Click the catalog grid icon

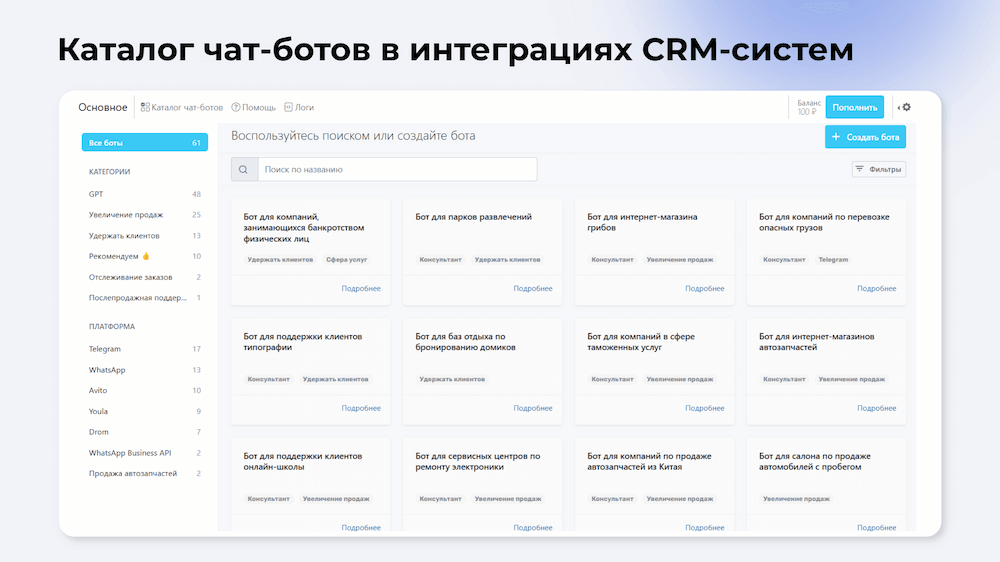pos(145,107)
